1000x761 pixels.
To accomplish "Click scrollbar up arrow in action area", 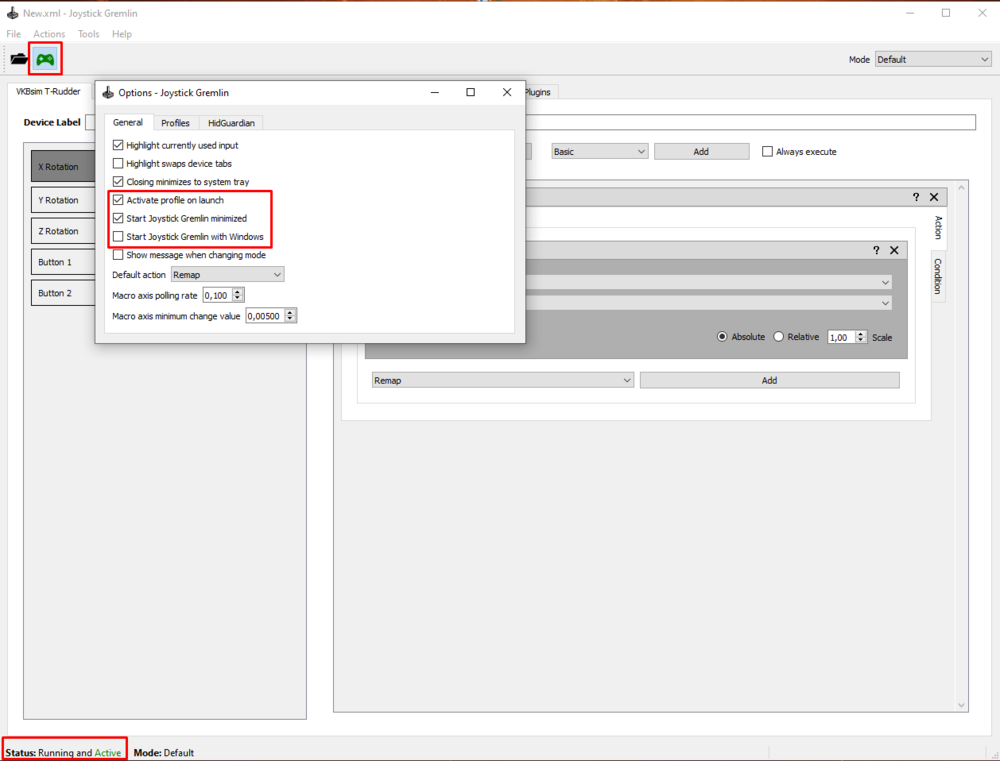I will click(962, 188).
